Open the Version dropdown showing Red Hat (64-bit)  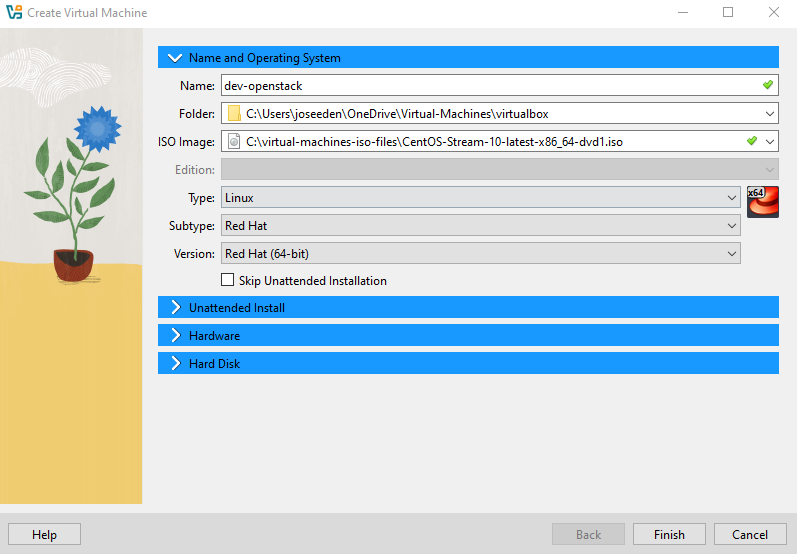coord(480,254)
